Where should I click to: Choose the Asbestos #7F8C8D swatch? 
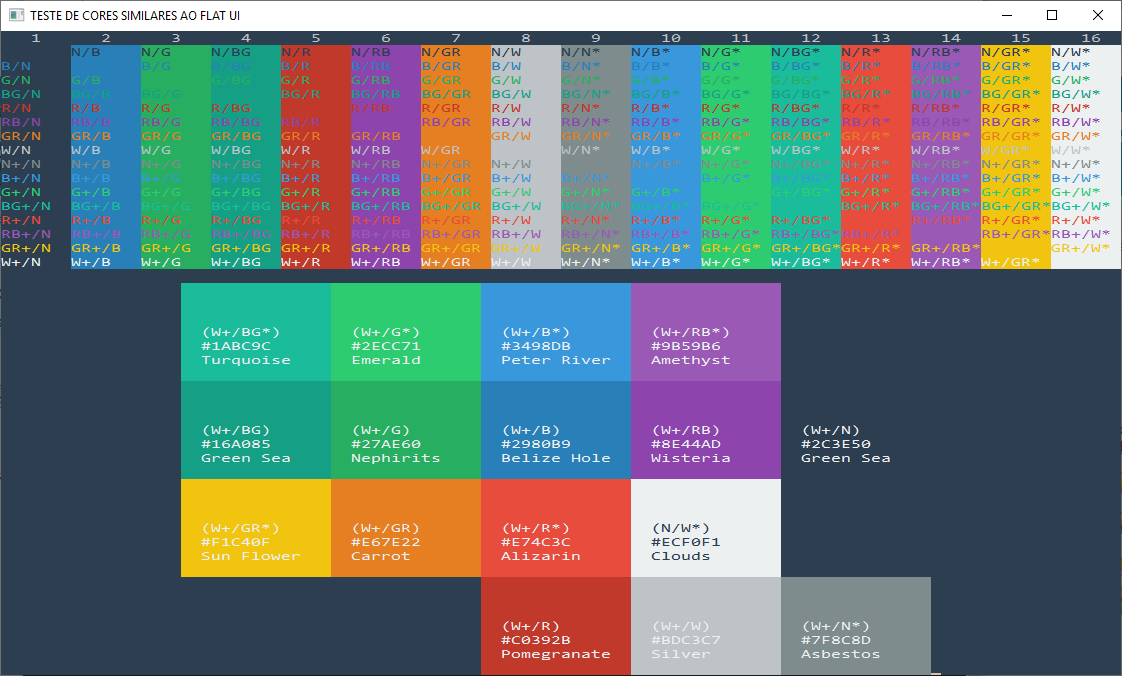point(856,626)
